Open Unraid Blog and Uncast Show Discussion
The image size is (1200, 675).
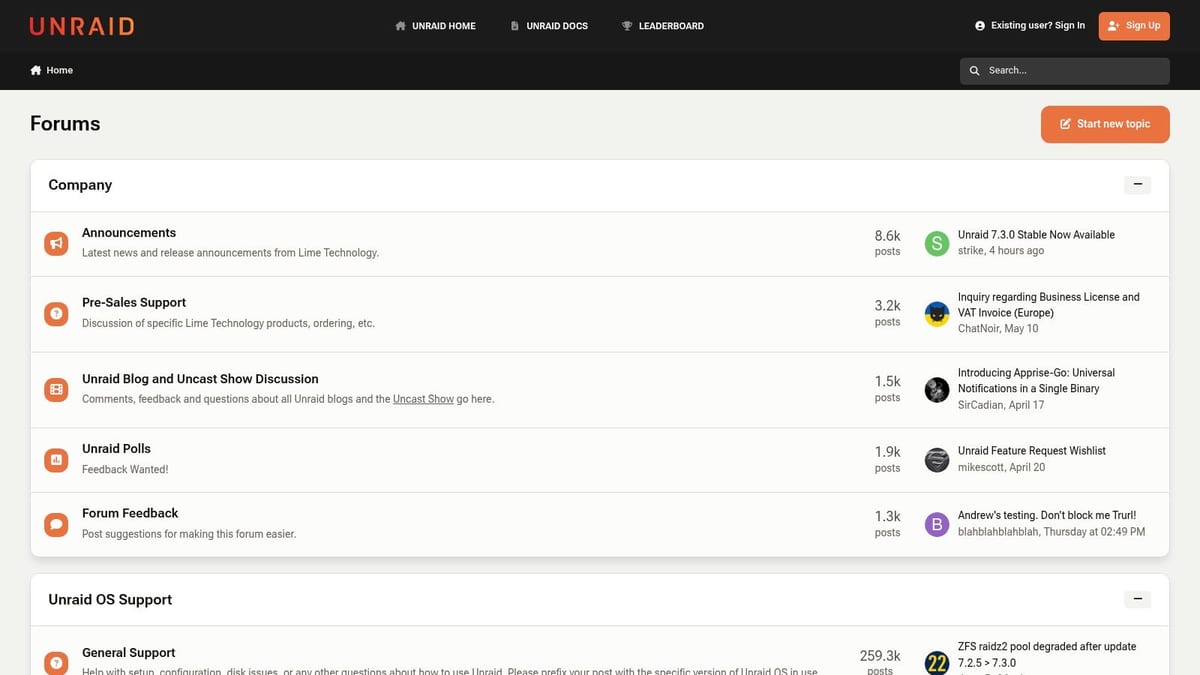click(200, 379)
